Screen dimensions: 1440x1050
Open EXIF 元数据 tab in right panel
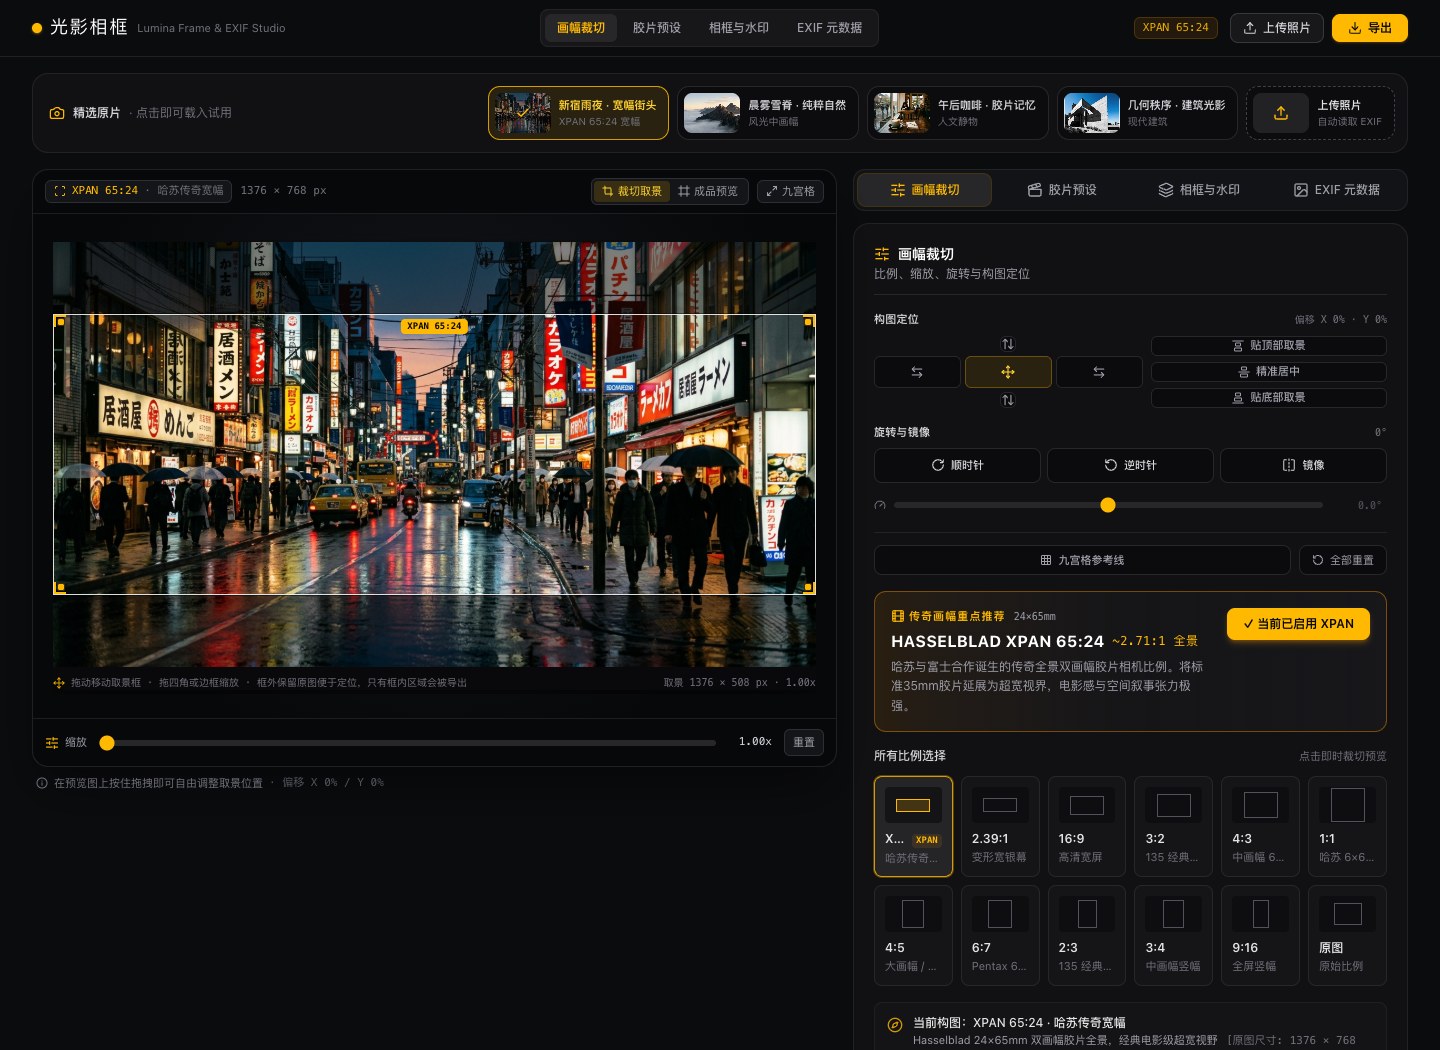[x=1336, y=190]
